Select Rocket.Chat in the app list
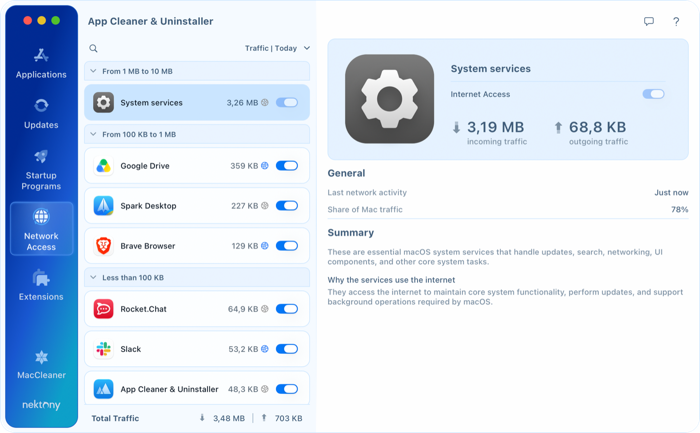Image resolution: width=700 pixels, height=433 pixels. click(x=196, y=309)
